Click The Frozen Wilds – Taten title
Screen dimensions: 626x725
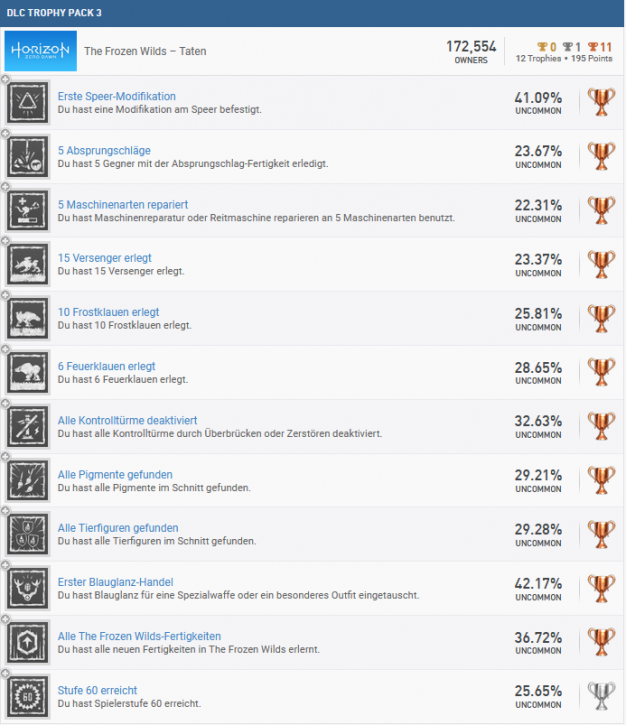coord(145,51)
